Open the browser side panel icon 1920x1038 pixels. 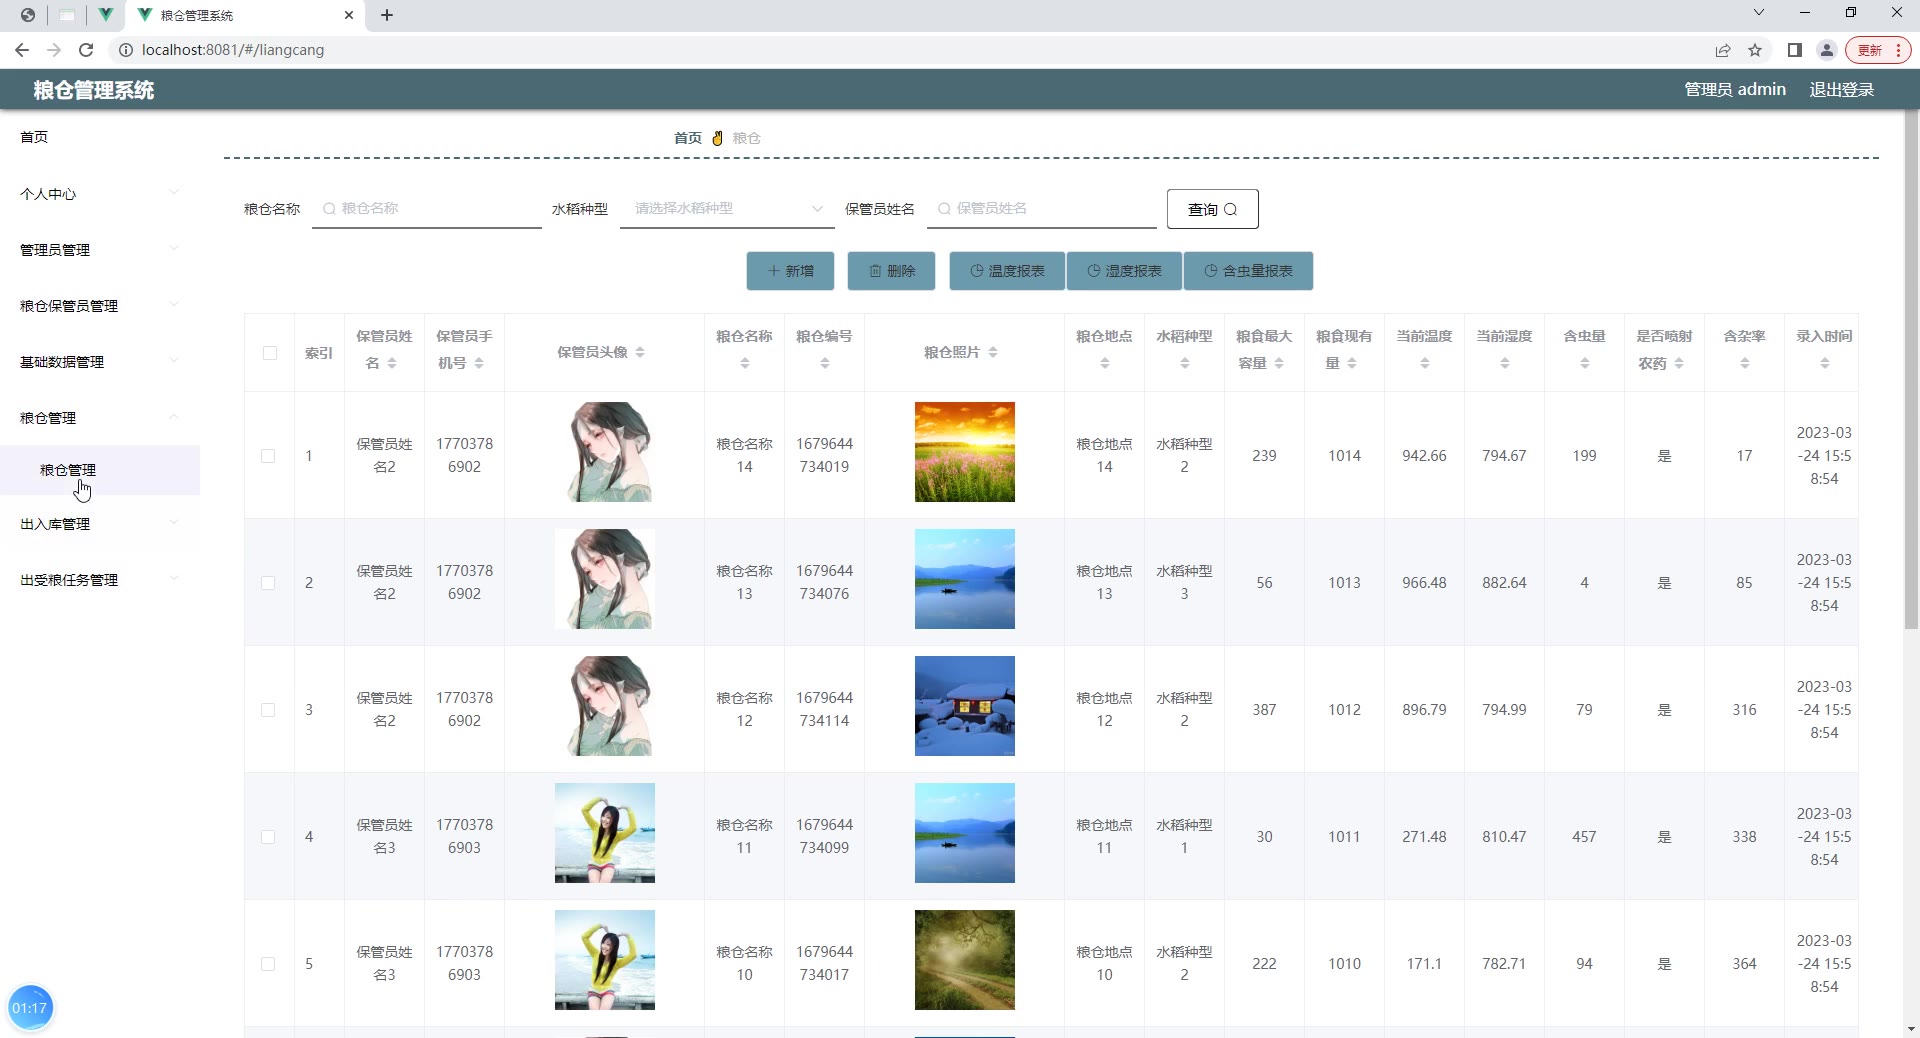click(1795, 50)
